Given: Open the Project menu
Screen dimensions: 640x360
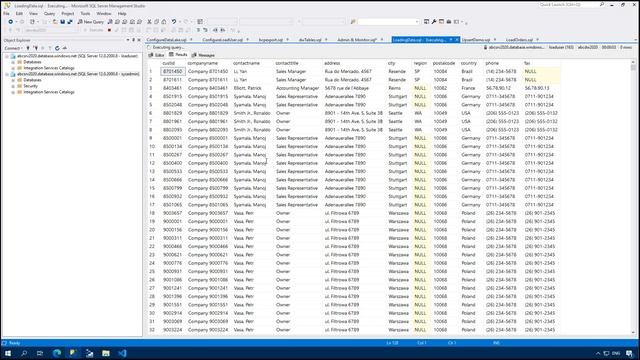Looking at the screenshot, I should 68,13.
